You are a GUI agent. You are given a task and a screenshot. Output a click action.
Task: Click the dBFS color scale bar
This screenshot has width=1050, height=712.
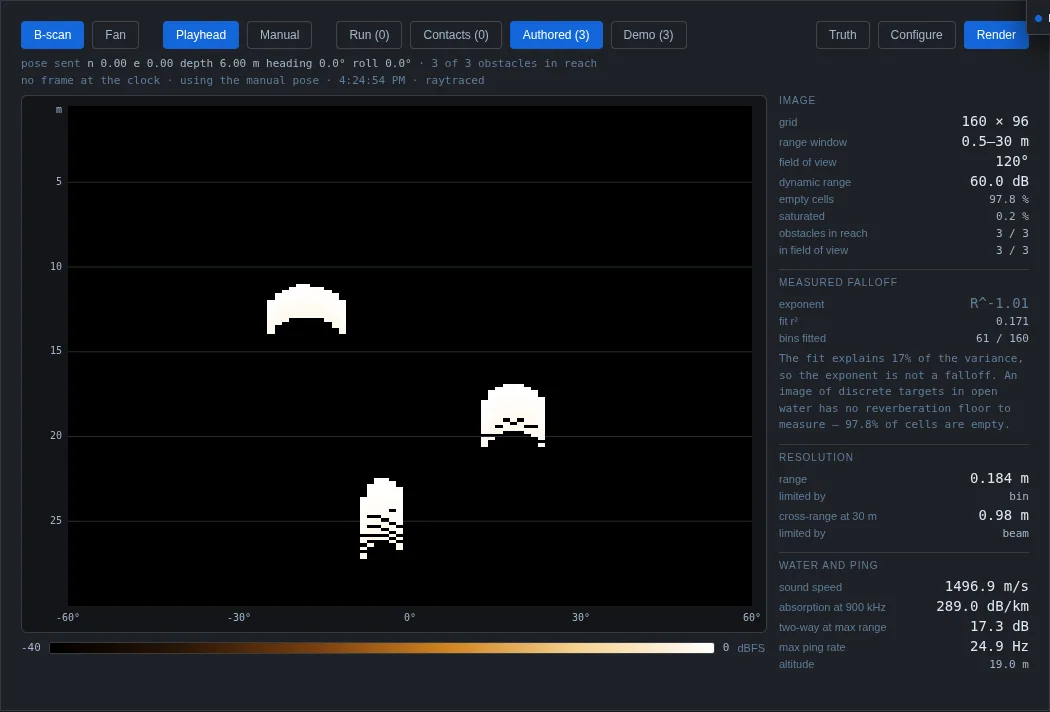[382, 648]
